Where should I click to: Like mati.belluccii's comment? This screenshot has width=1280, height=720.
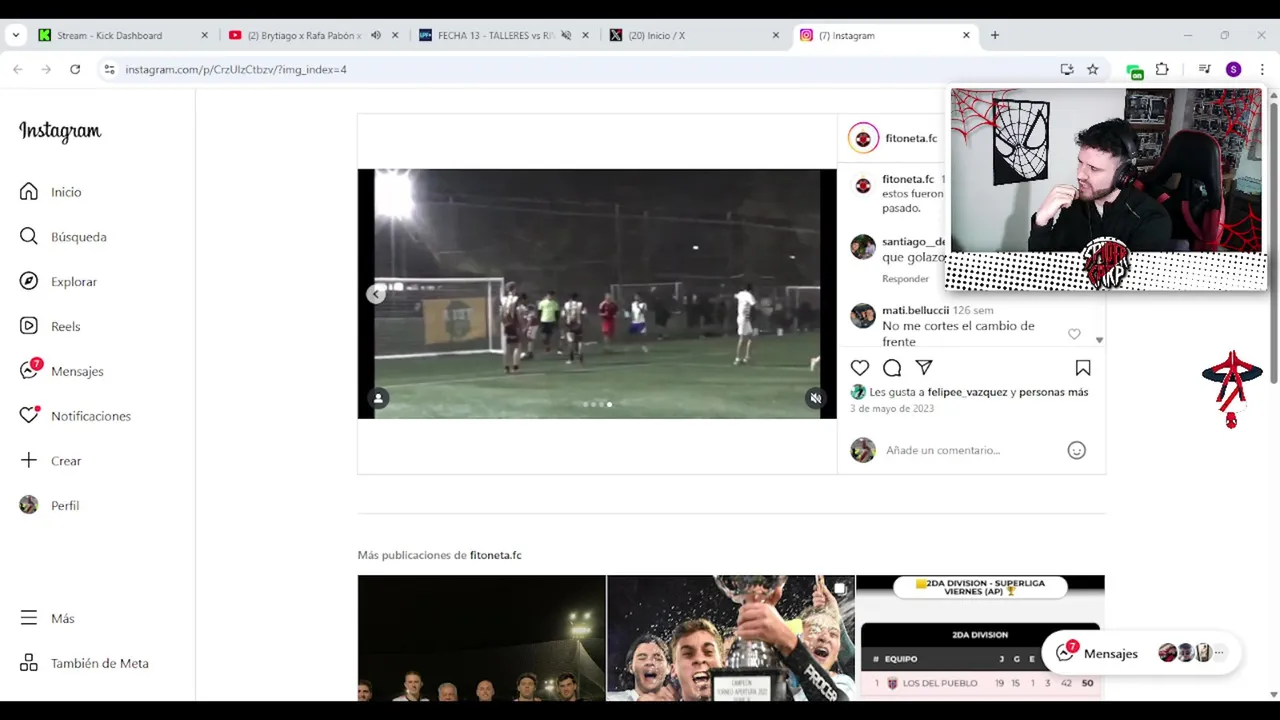point(1074,334)
